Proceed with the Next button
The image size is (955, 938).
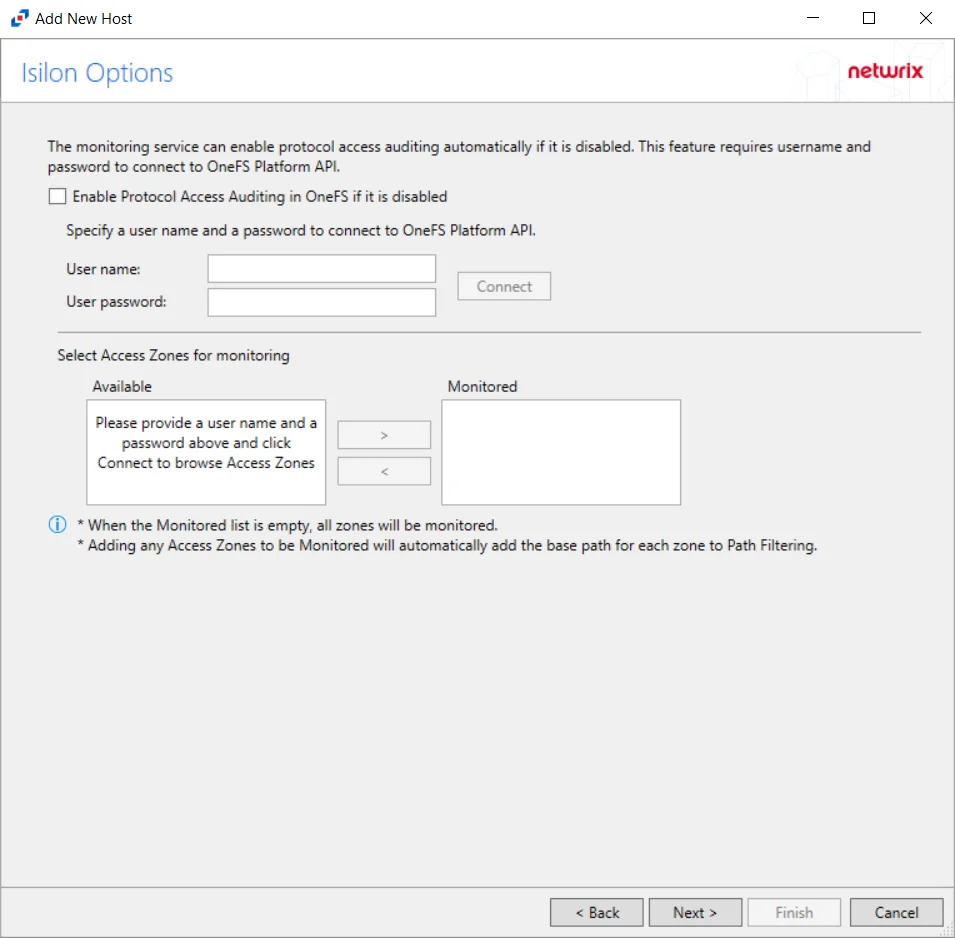(696, 912)
